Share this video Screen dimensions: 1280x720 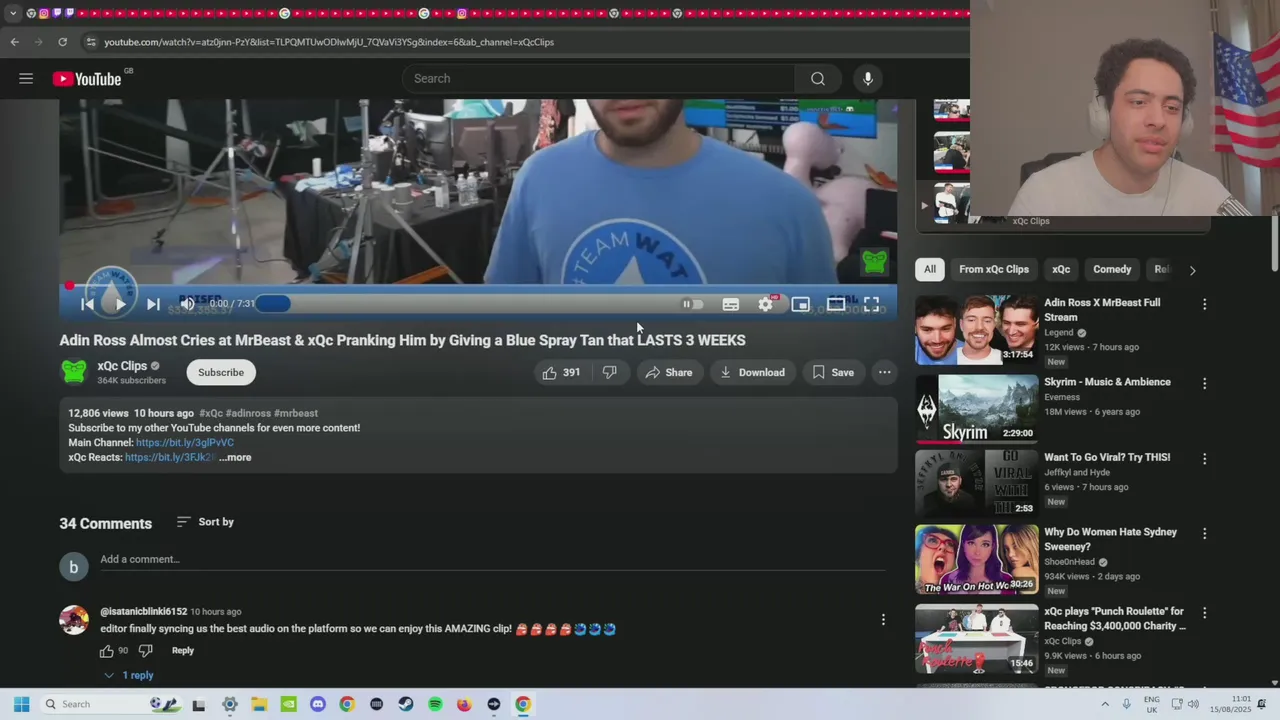[669, 372]
